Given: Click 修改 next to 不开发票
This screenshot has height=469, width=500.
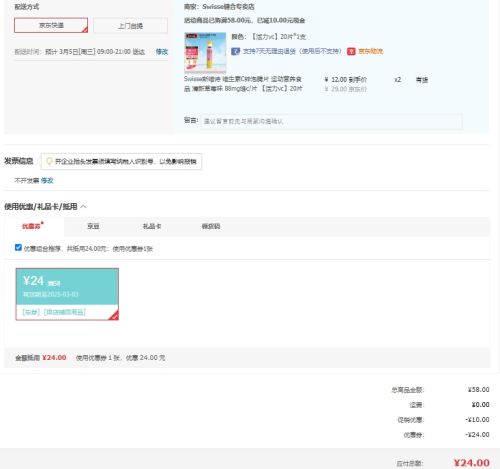Looking at the screenshot, I should click(47, 180).
